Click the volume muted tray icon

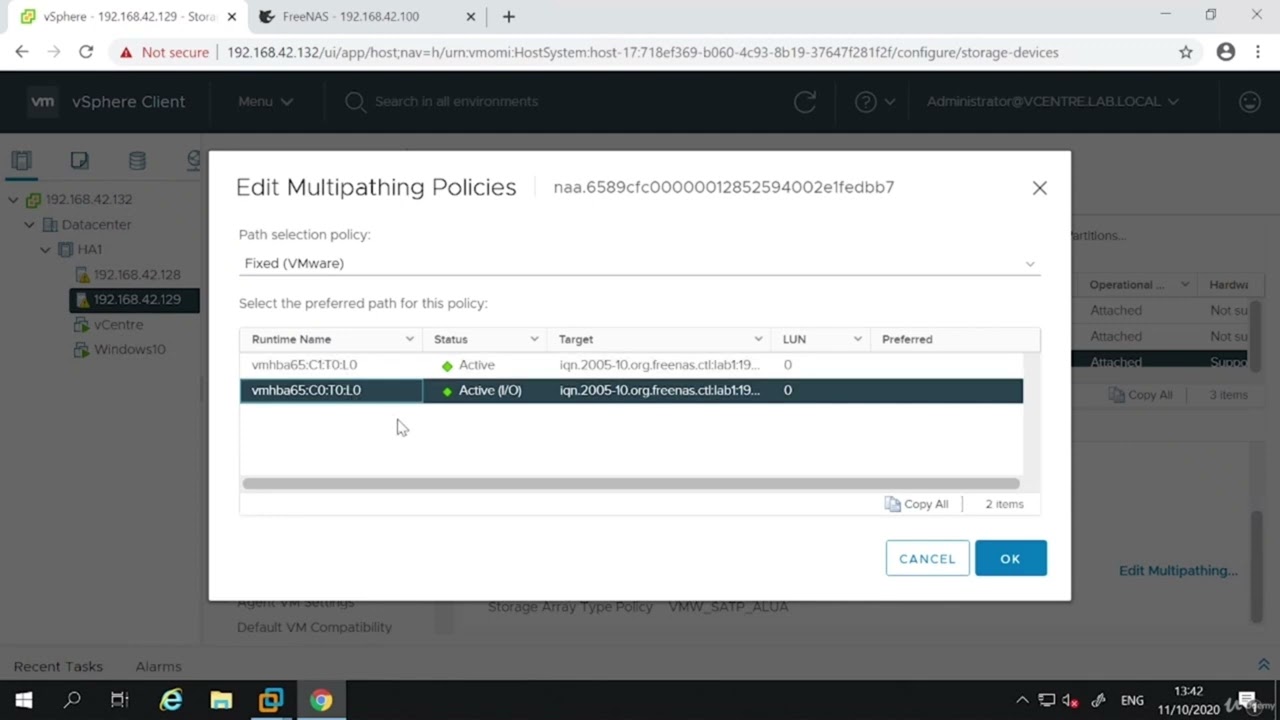tap(1071, 700)
